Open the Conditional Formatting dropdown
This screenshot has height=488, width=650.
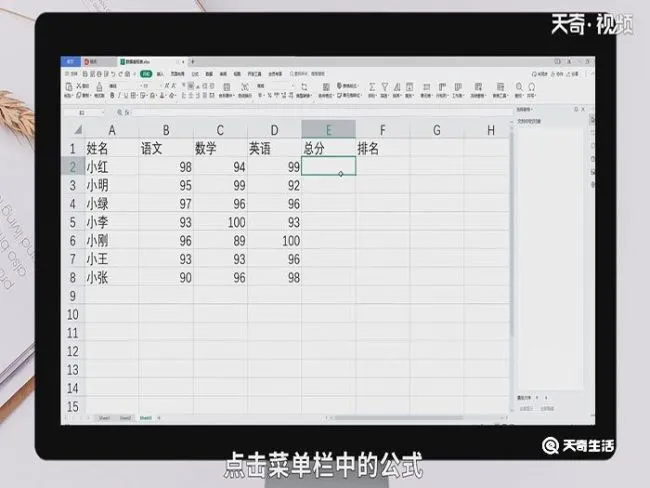pyautogui.click(x=326, y=95)
